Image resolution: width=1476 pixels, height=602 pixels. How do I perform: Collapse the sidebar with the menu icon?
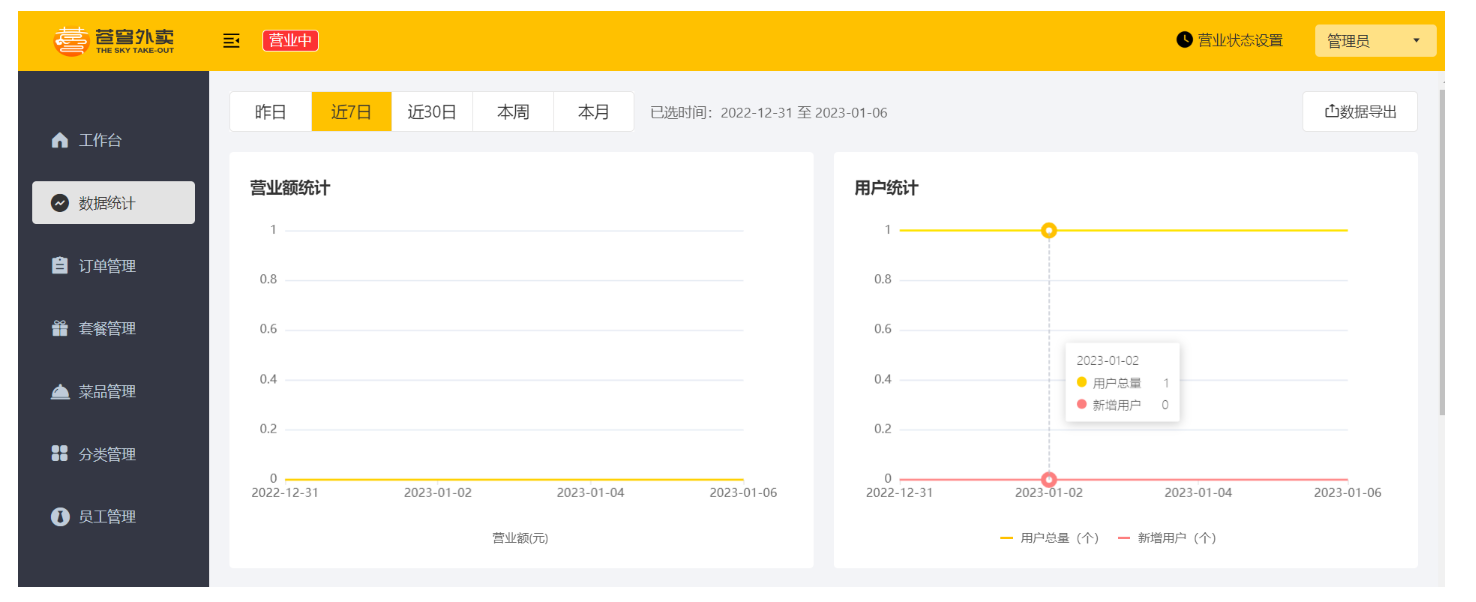click(x=231, y=40)
